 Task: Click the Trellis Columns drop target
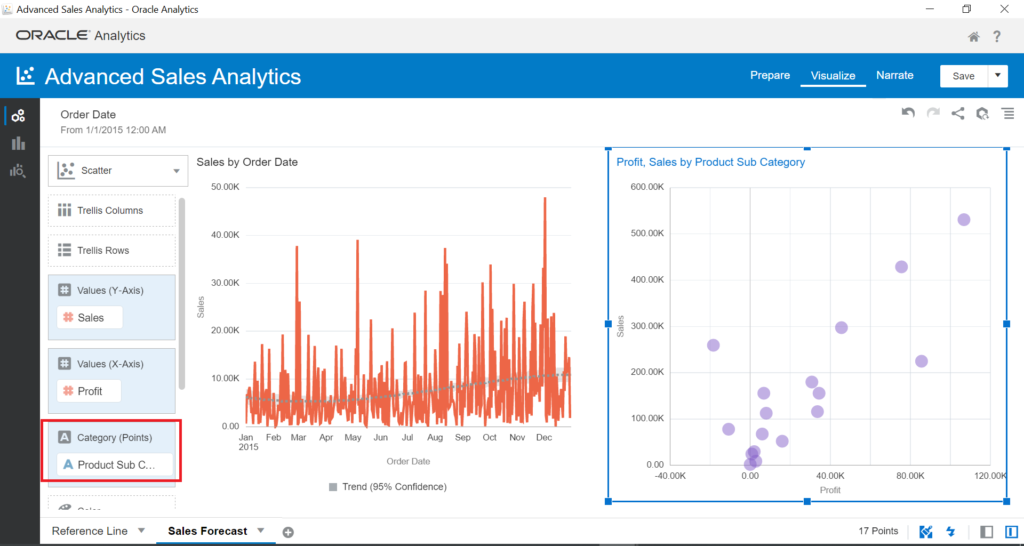pos(112,210)
